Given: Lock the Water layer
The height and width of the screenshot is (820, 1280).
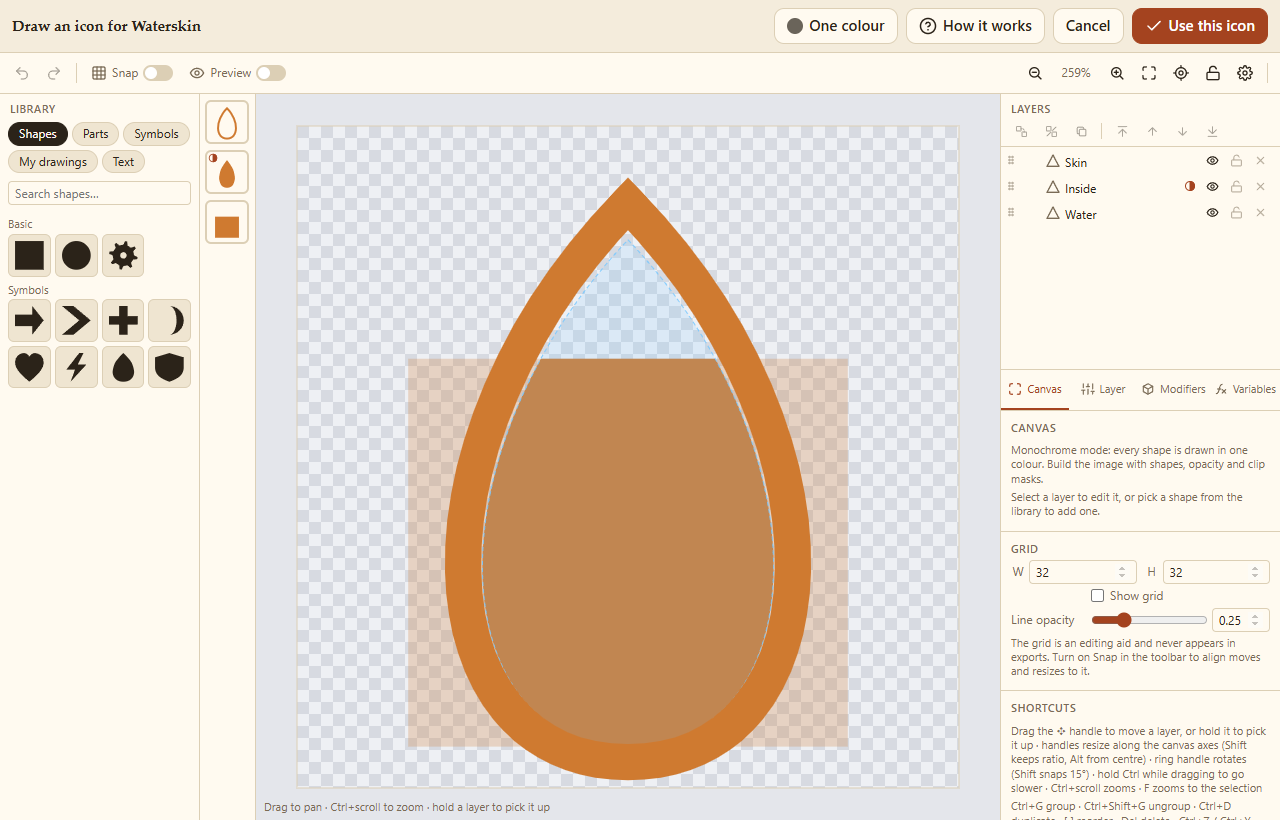Looking at the screenshot, I should click(x=1236, y=213).
